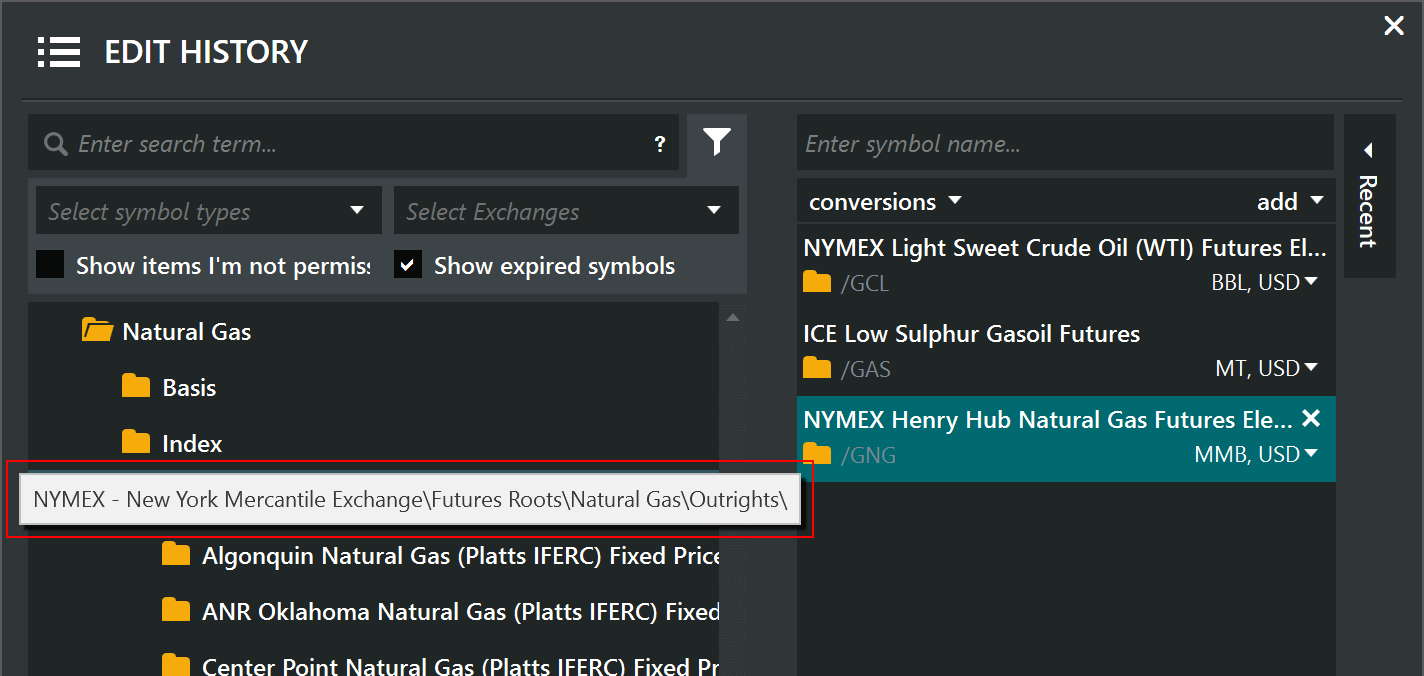Click the folder icon next to Index
Image resolution: width=1424 pixels, height=676 pixels.
135,442
